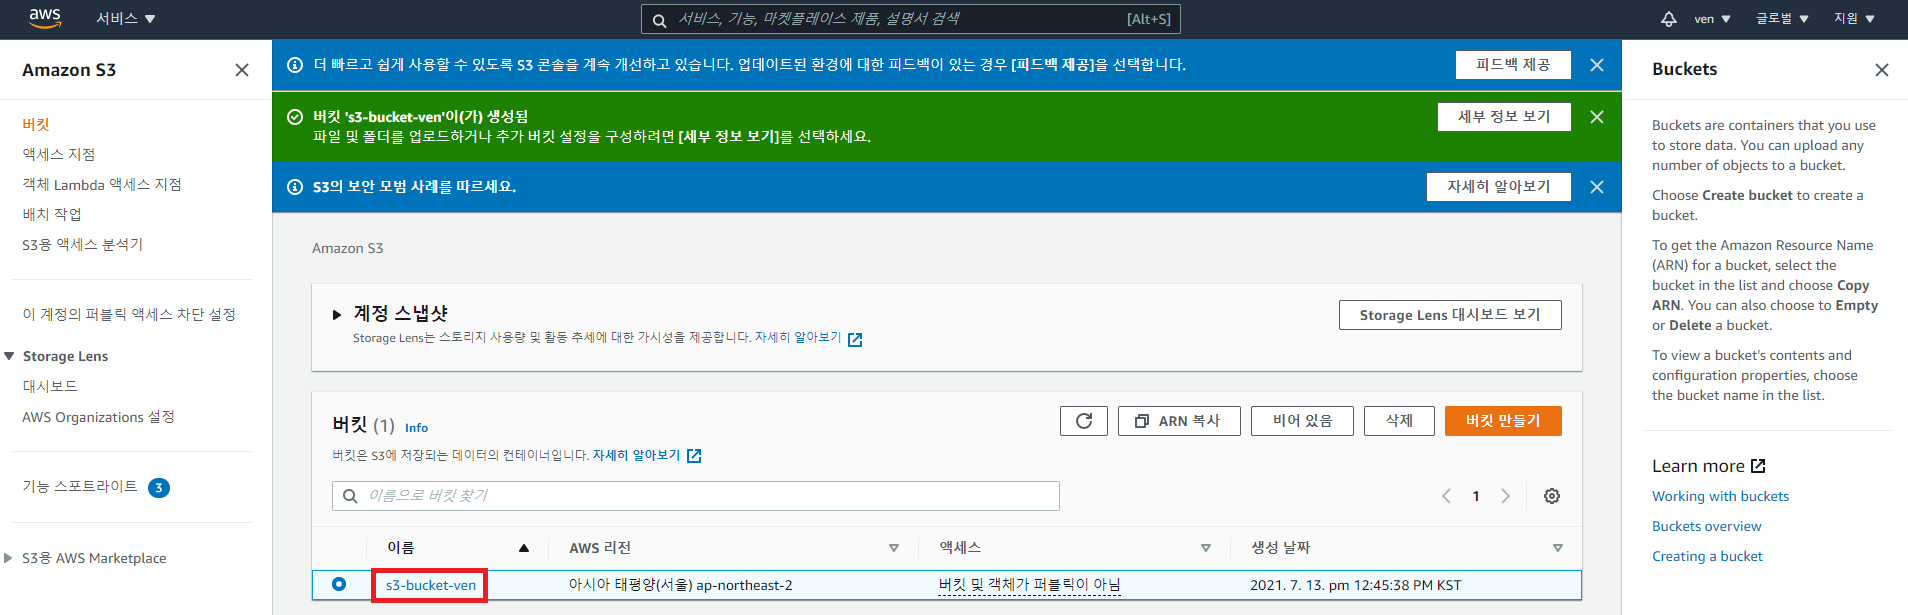Open Buckets in the sidebar
This screenshot has height=615, width=1908.
36,125
